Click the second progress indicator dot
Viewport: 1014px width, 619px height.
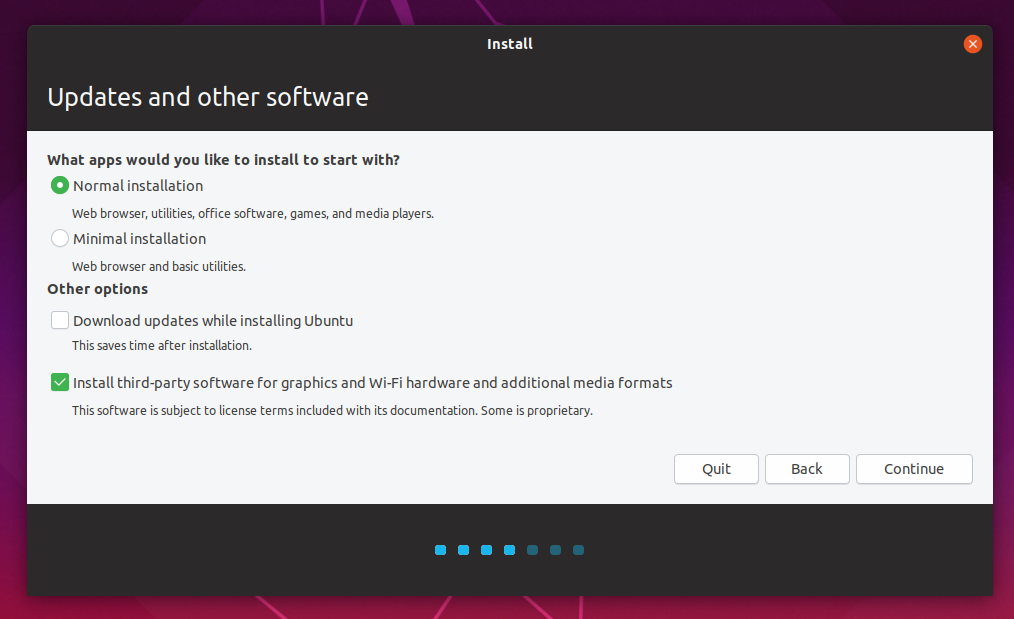point(463,549)
